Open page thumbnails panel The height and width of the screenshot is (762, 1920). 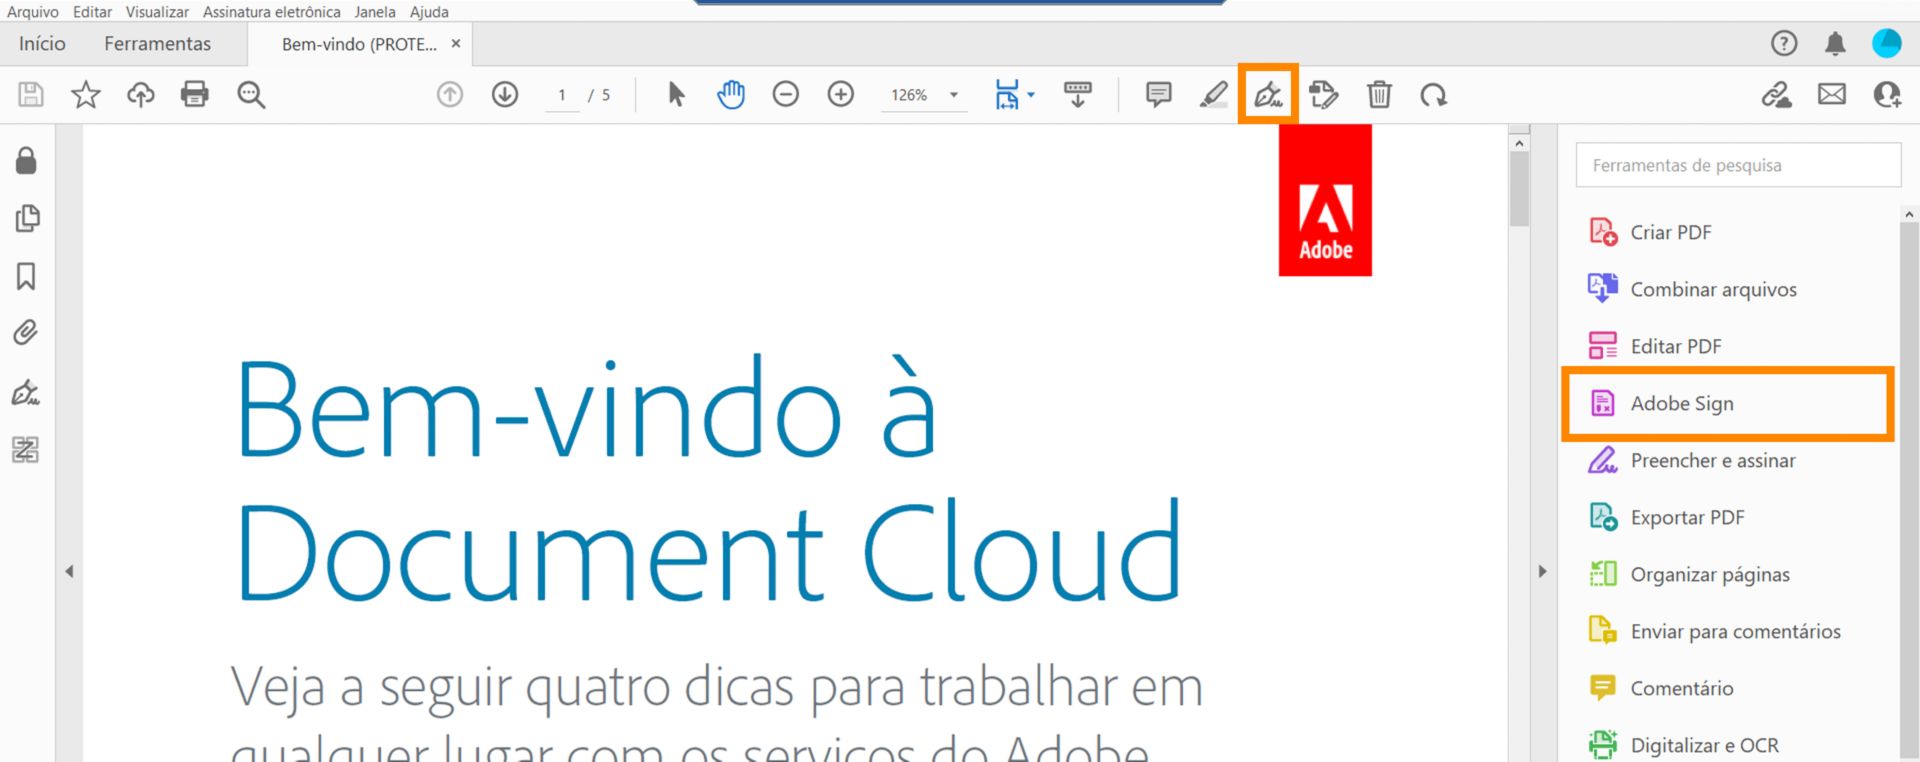pyautogui.click(x=27, y=218)
